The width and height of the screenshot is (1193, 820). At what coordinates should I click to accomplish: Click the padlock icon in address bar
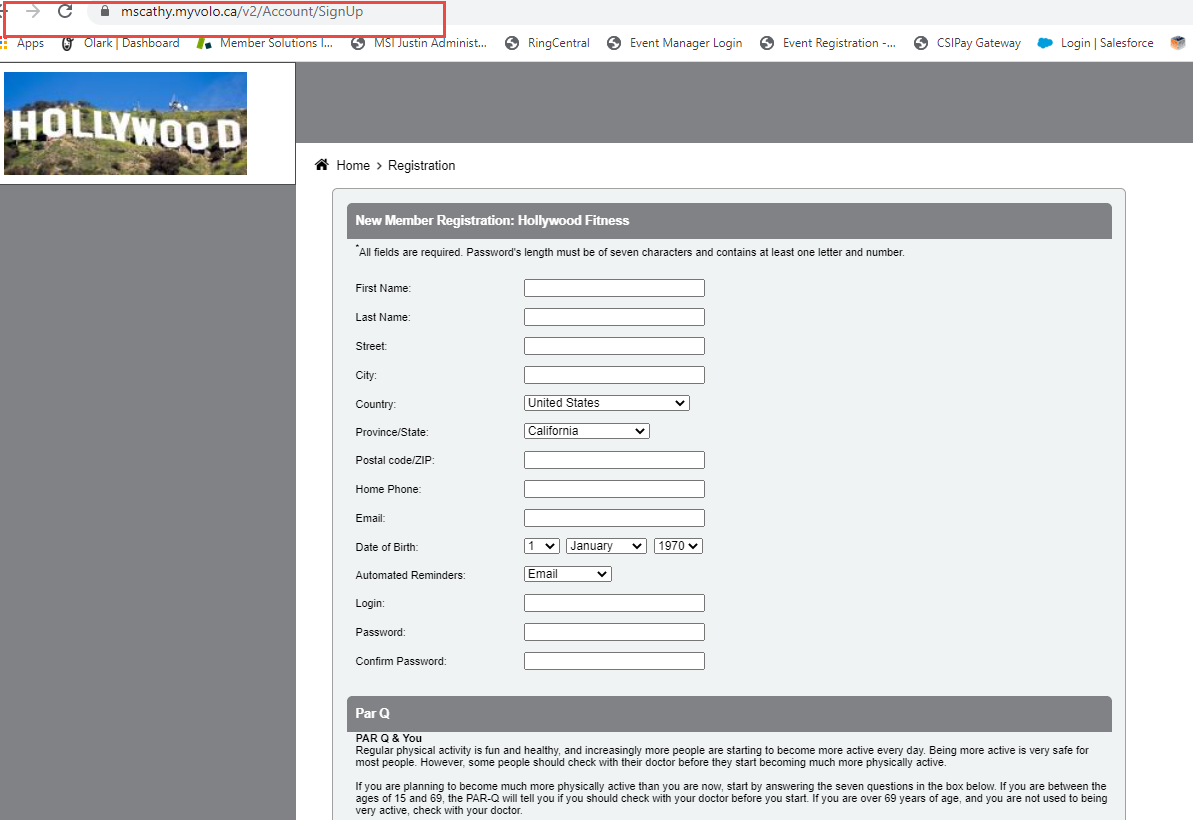click(106, 15)
